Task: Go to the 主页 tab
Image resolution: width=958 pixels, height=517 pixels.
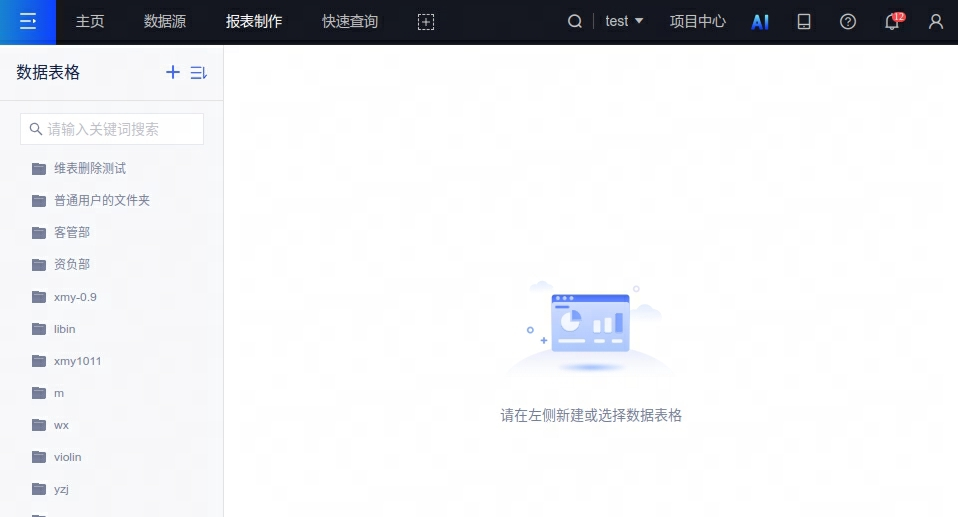Action: 90,22
